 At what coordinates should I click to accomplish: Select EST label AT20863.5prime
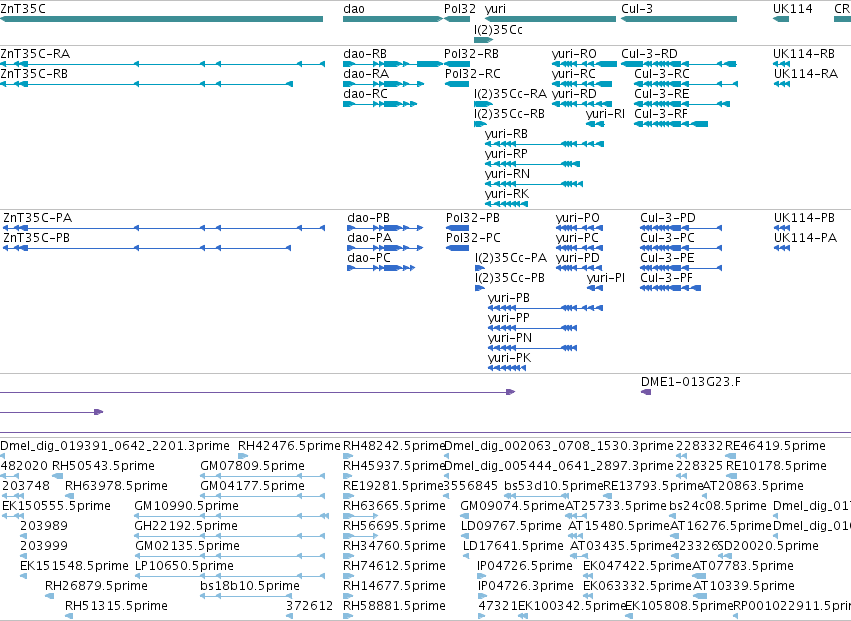pos(753,486)
